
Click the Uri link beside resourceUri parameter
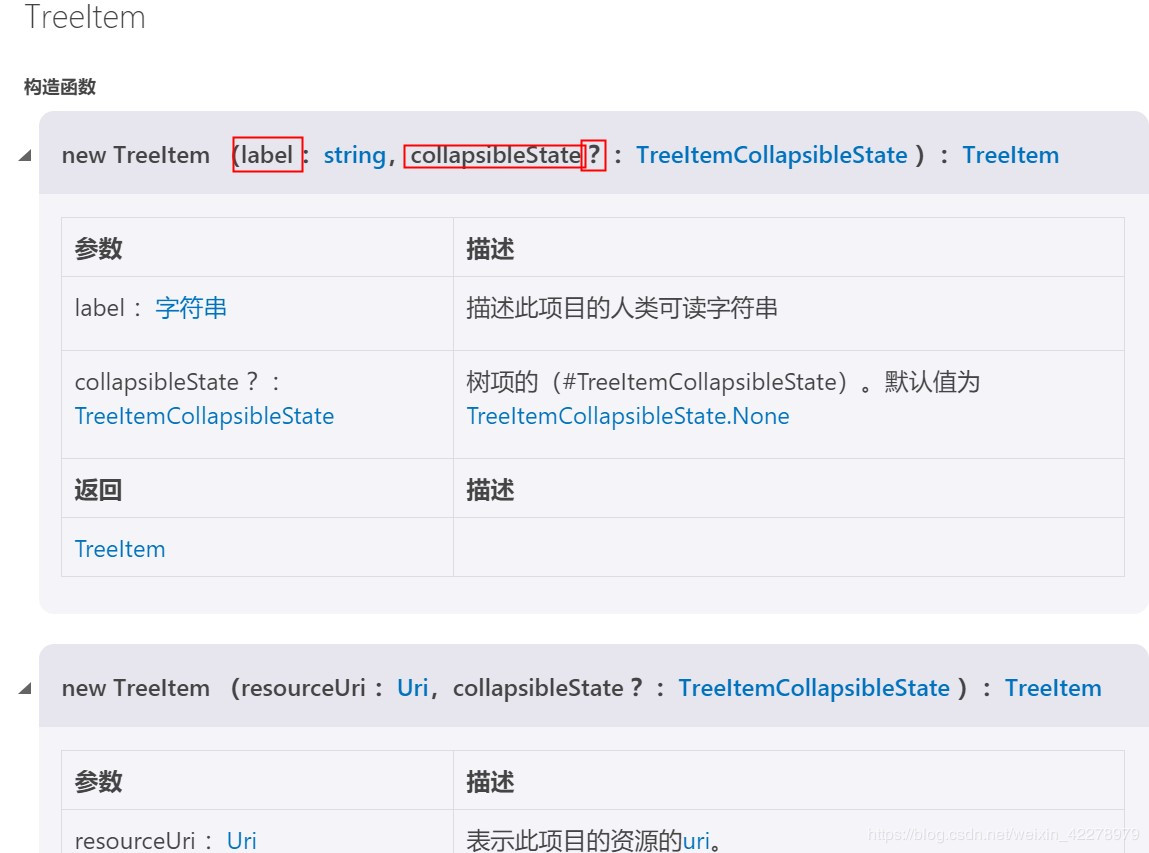pyautogui.click(x=242, y=841)
